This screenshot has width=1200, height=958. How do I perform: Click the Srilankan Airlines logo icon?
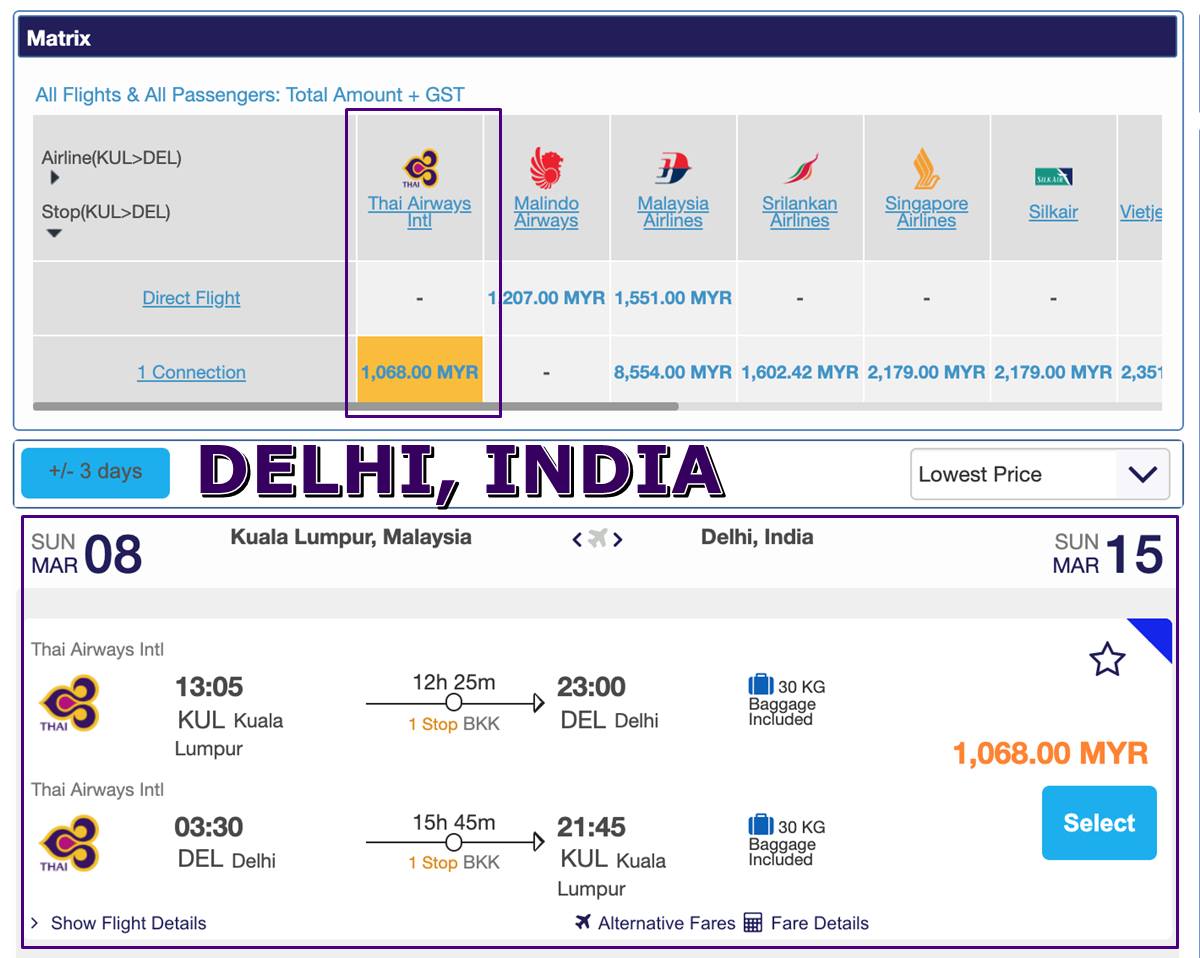(x=800, y=169)
